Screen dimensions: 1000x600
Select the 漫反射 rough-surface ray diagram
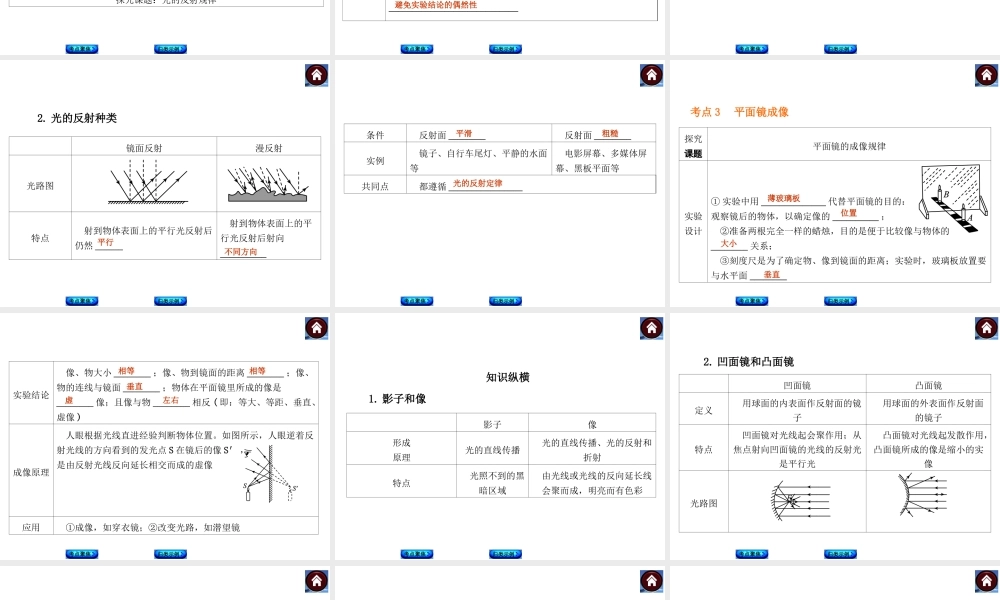tap(268, 184)
